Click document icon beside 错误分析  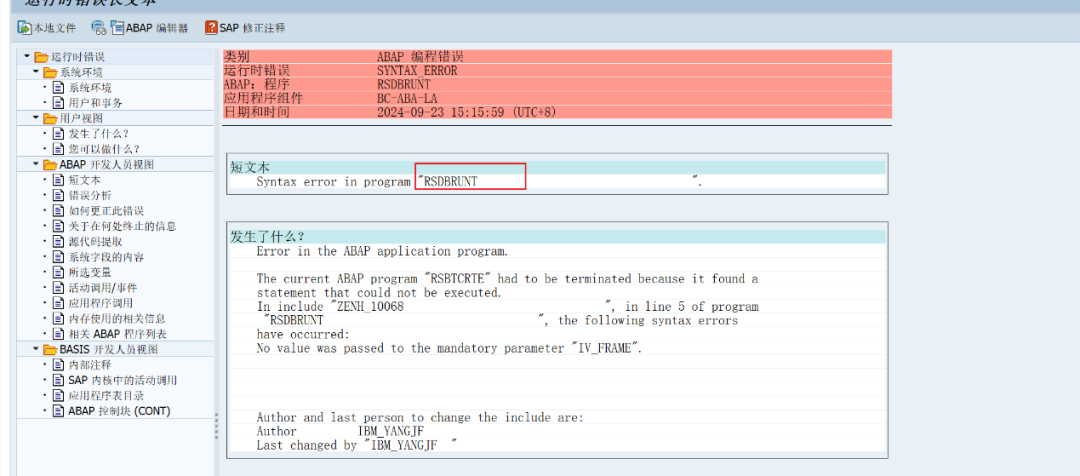coord(58,195)
